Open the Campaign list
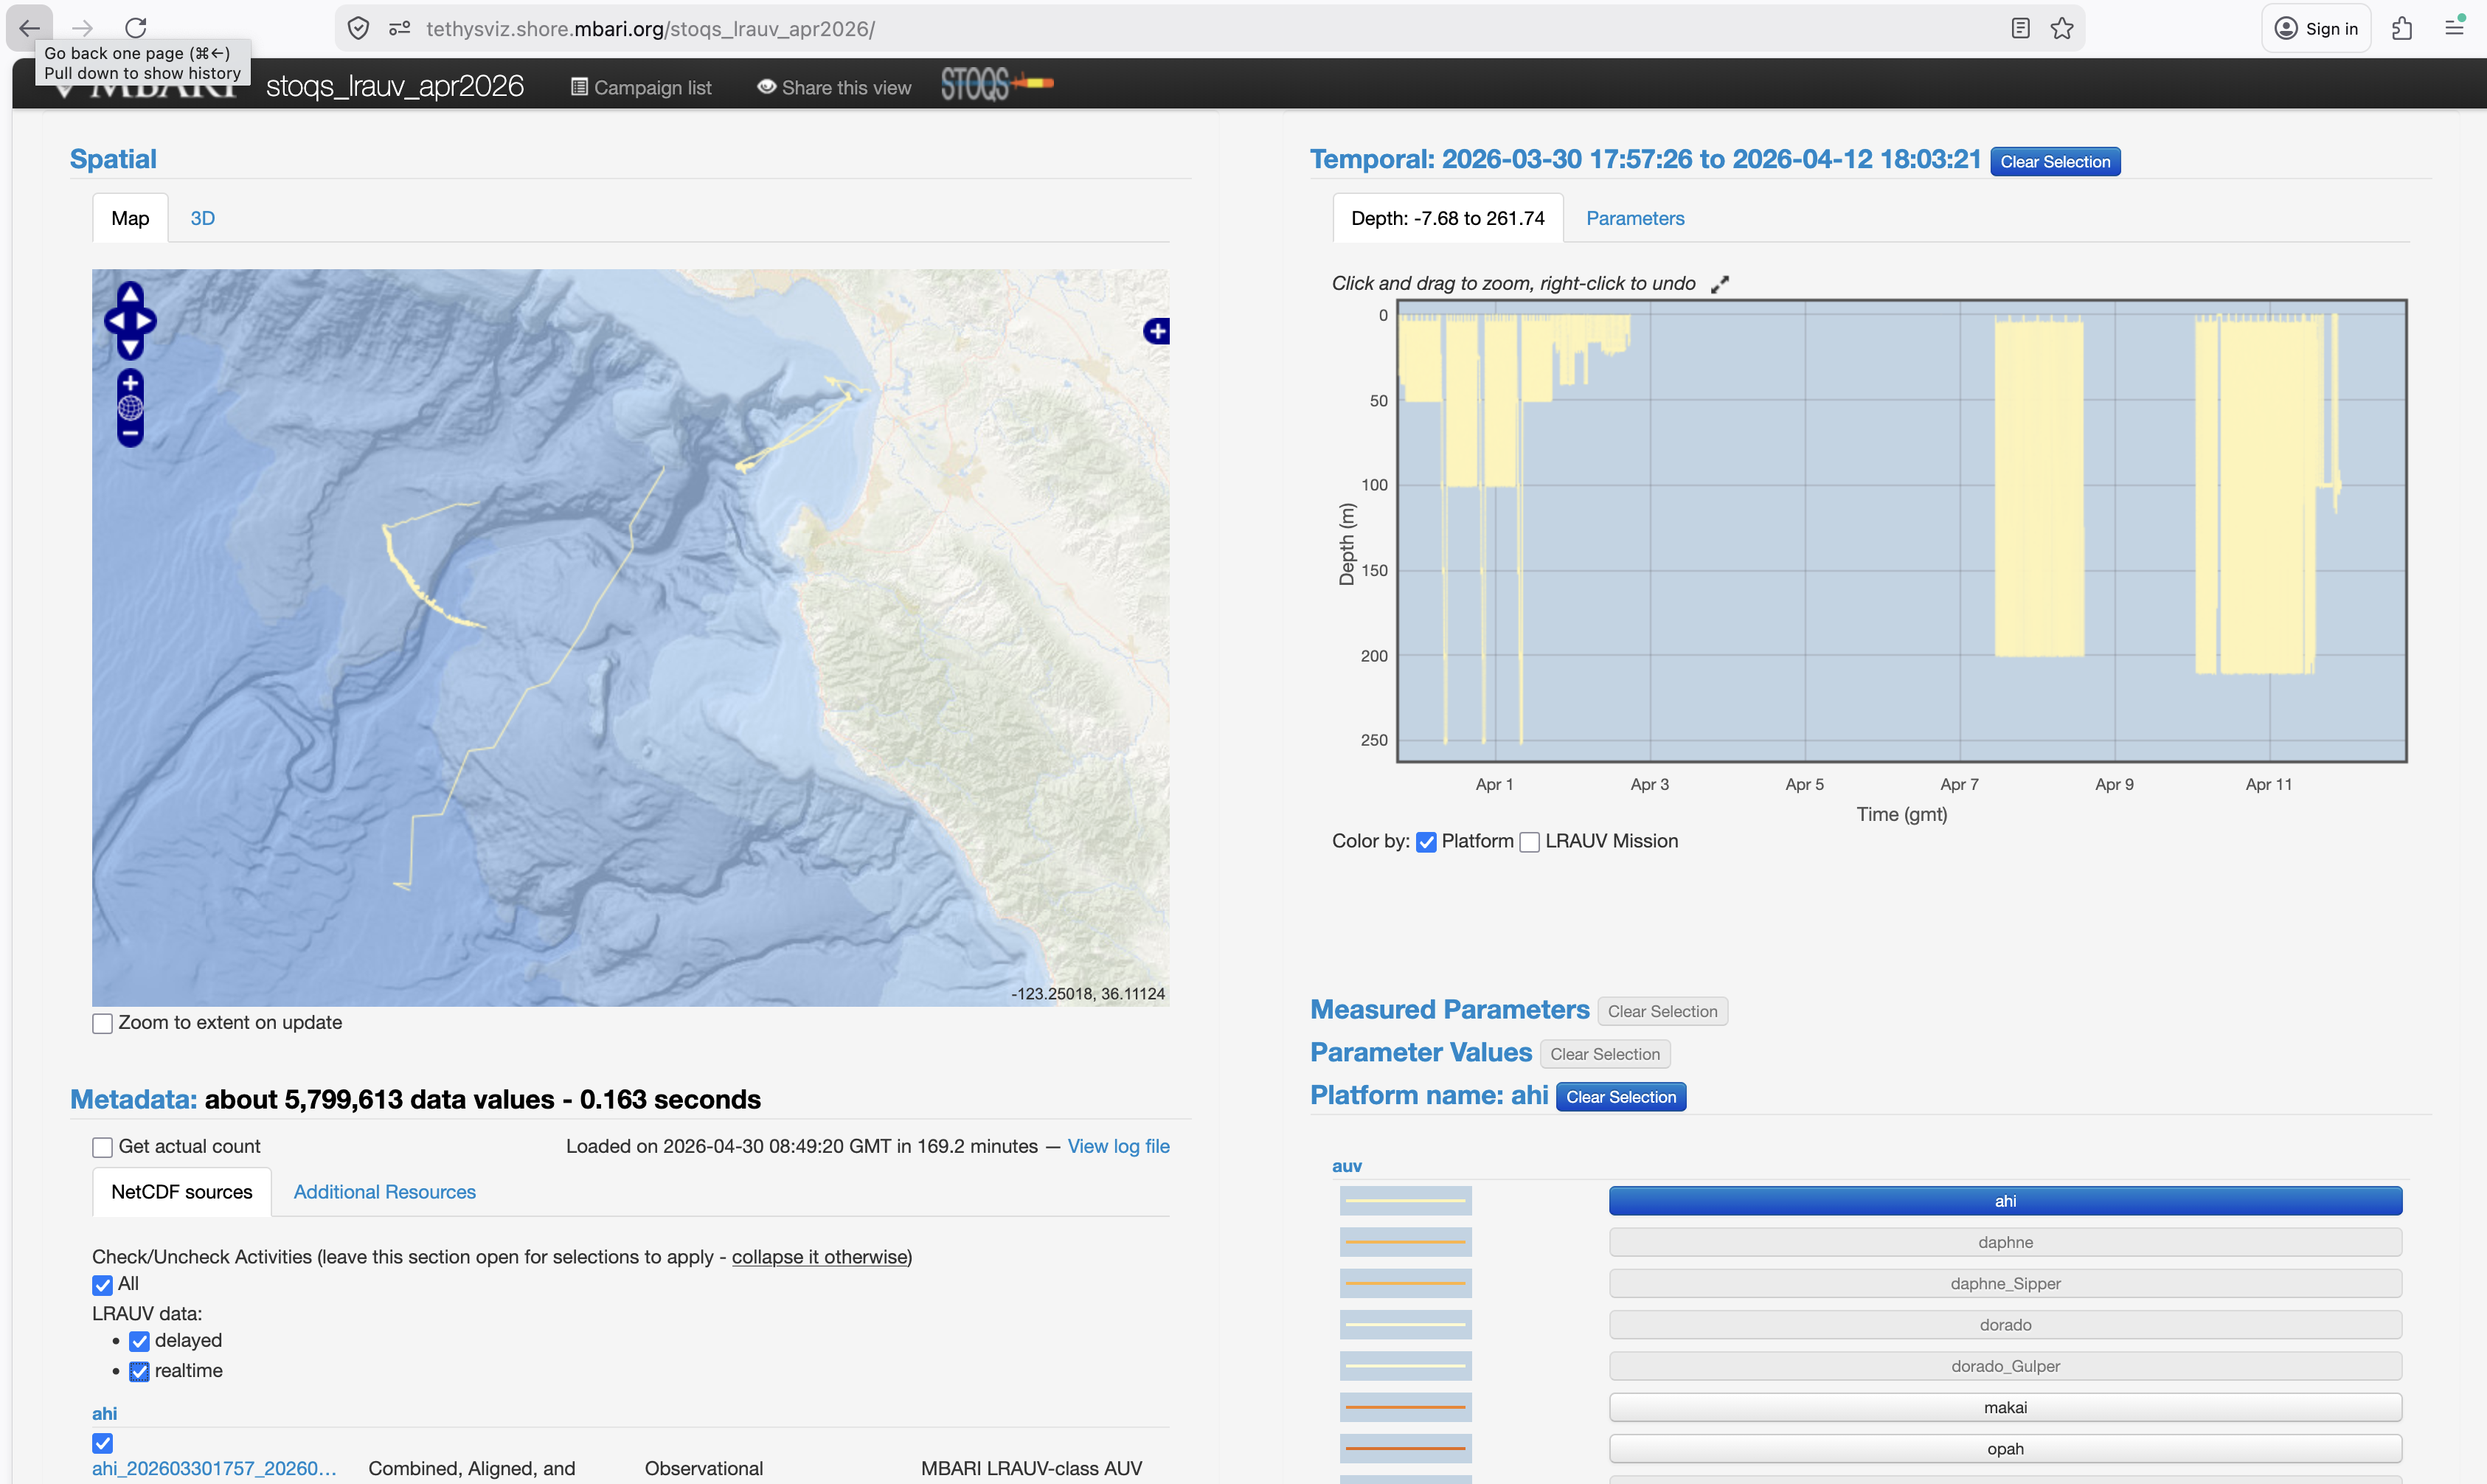Screen dimensions: 2487x1484 [x=641, y=87]
